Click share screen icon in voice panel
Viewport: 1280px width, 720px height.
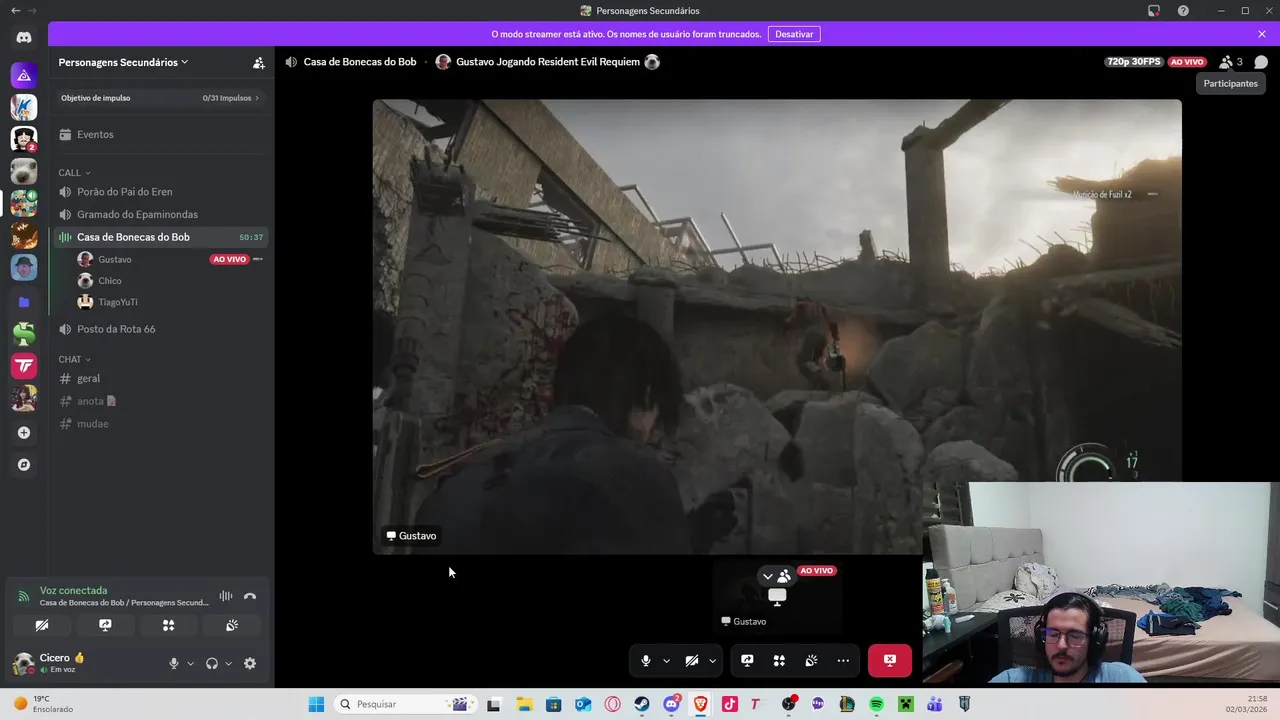point(105,625)
